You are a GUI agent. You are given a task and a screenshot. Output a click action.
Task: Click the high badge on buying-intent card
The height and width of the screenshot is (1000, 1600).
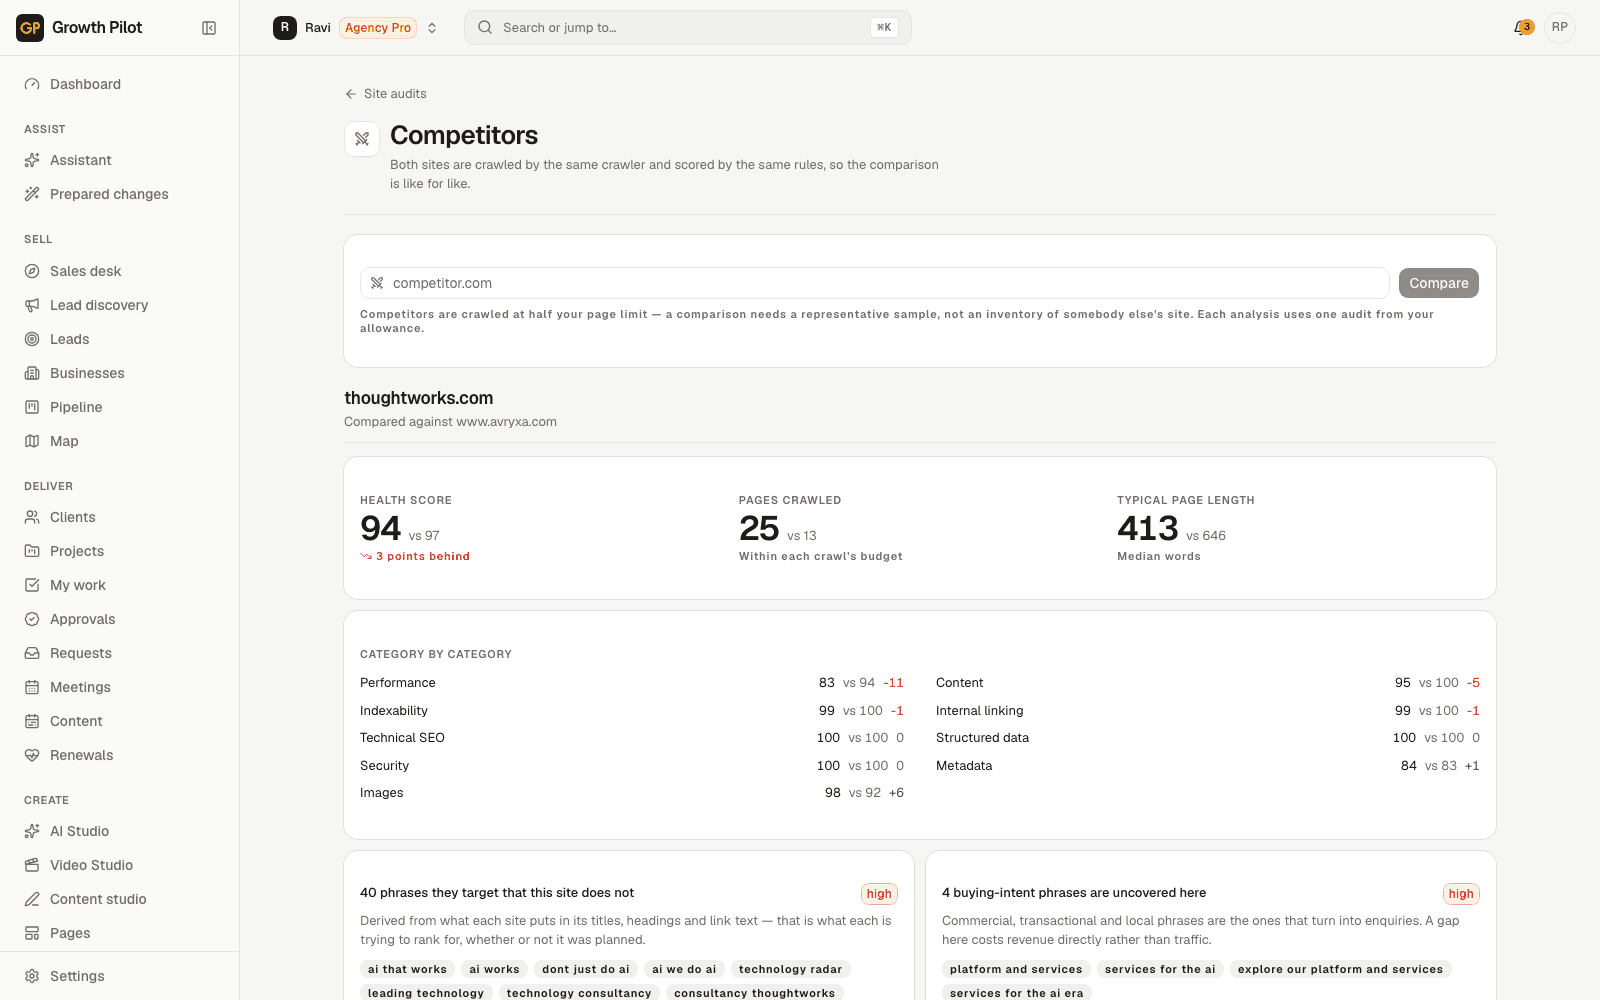point(1461,894)
